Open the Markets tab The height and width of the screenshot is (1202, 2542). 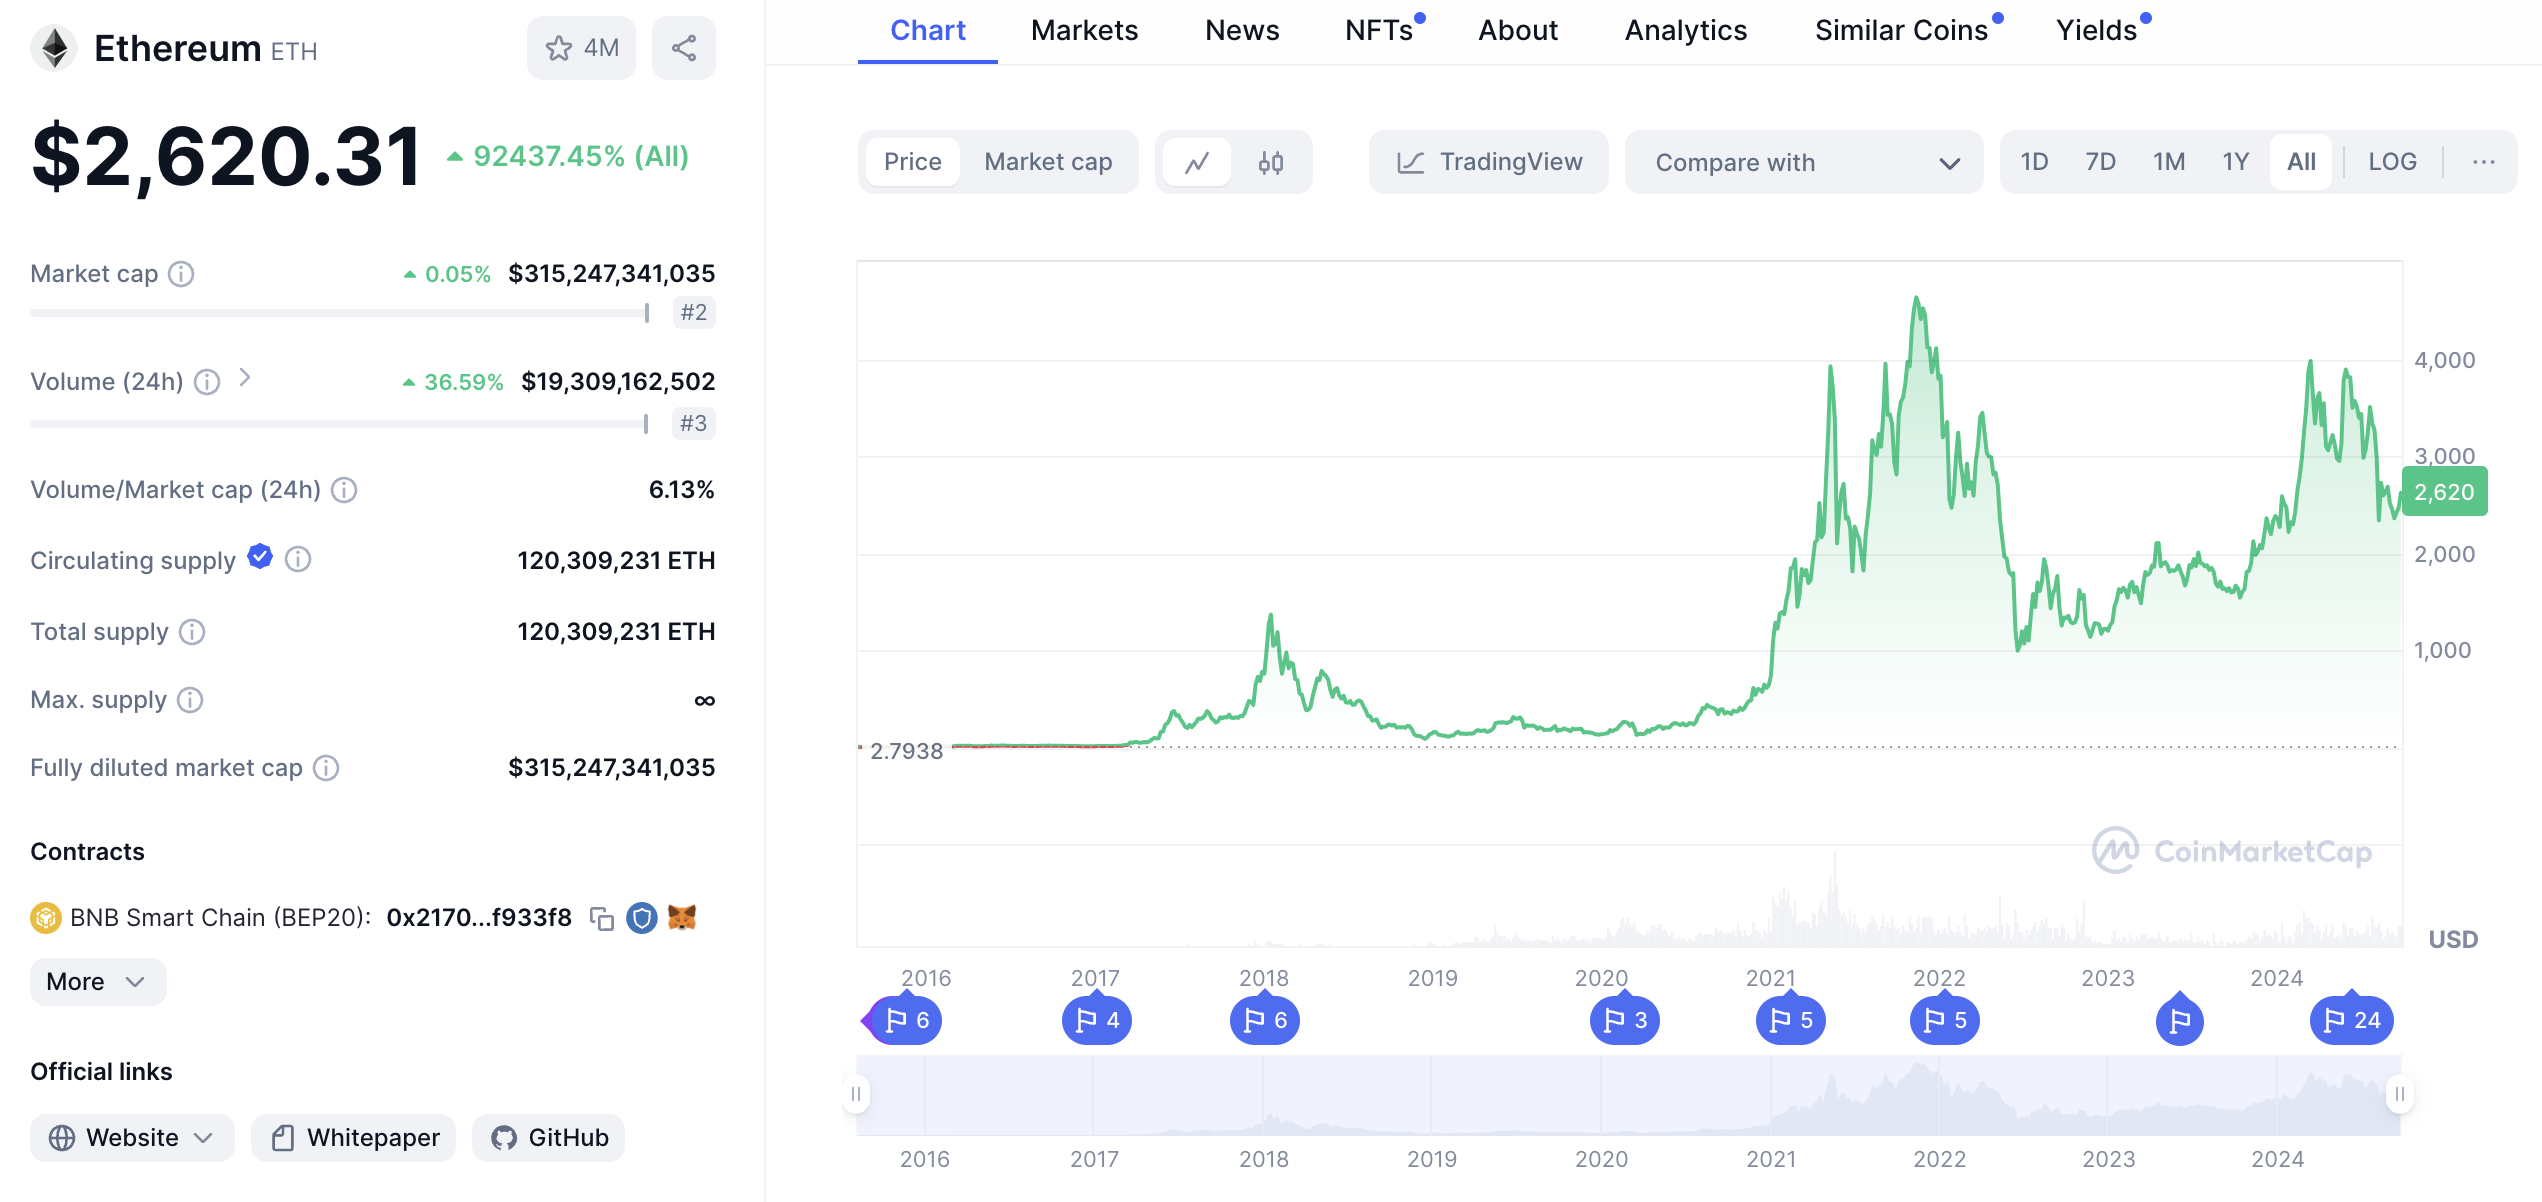pos(1084,31)
